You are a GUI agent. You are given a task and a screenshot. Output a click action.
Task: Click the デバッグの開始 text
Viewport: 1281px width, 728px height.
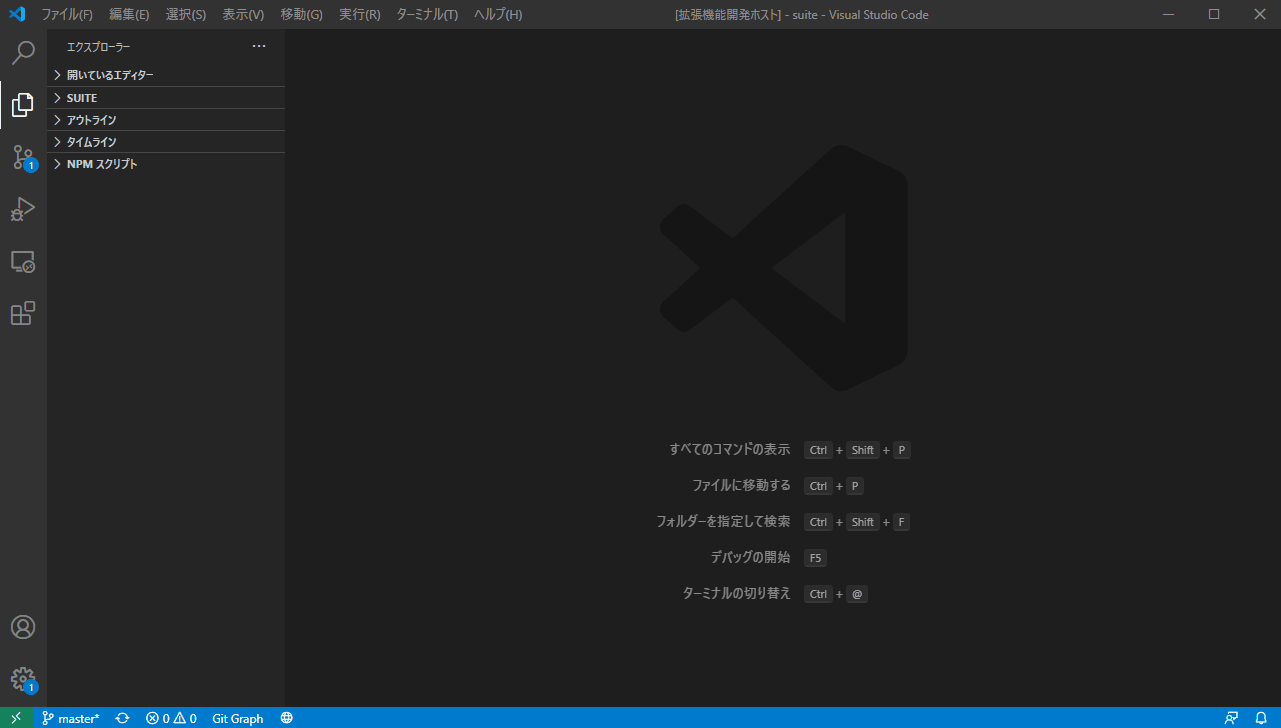click(x=751, y=558)
